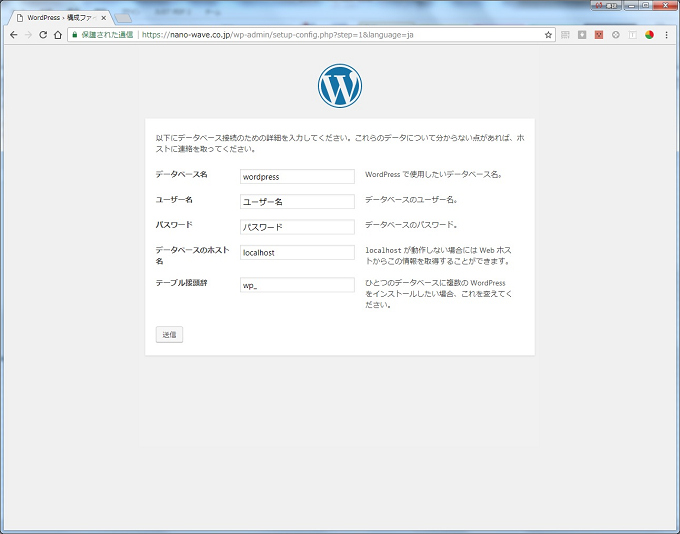Viewport: 680px width, 534px height.
Task: Click the データベース名 field label
Action: click(x=181, y=174)
